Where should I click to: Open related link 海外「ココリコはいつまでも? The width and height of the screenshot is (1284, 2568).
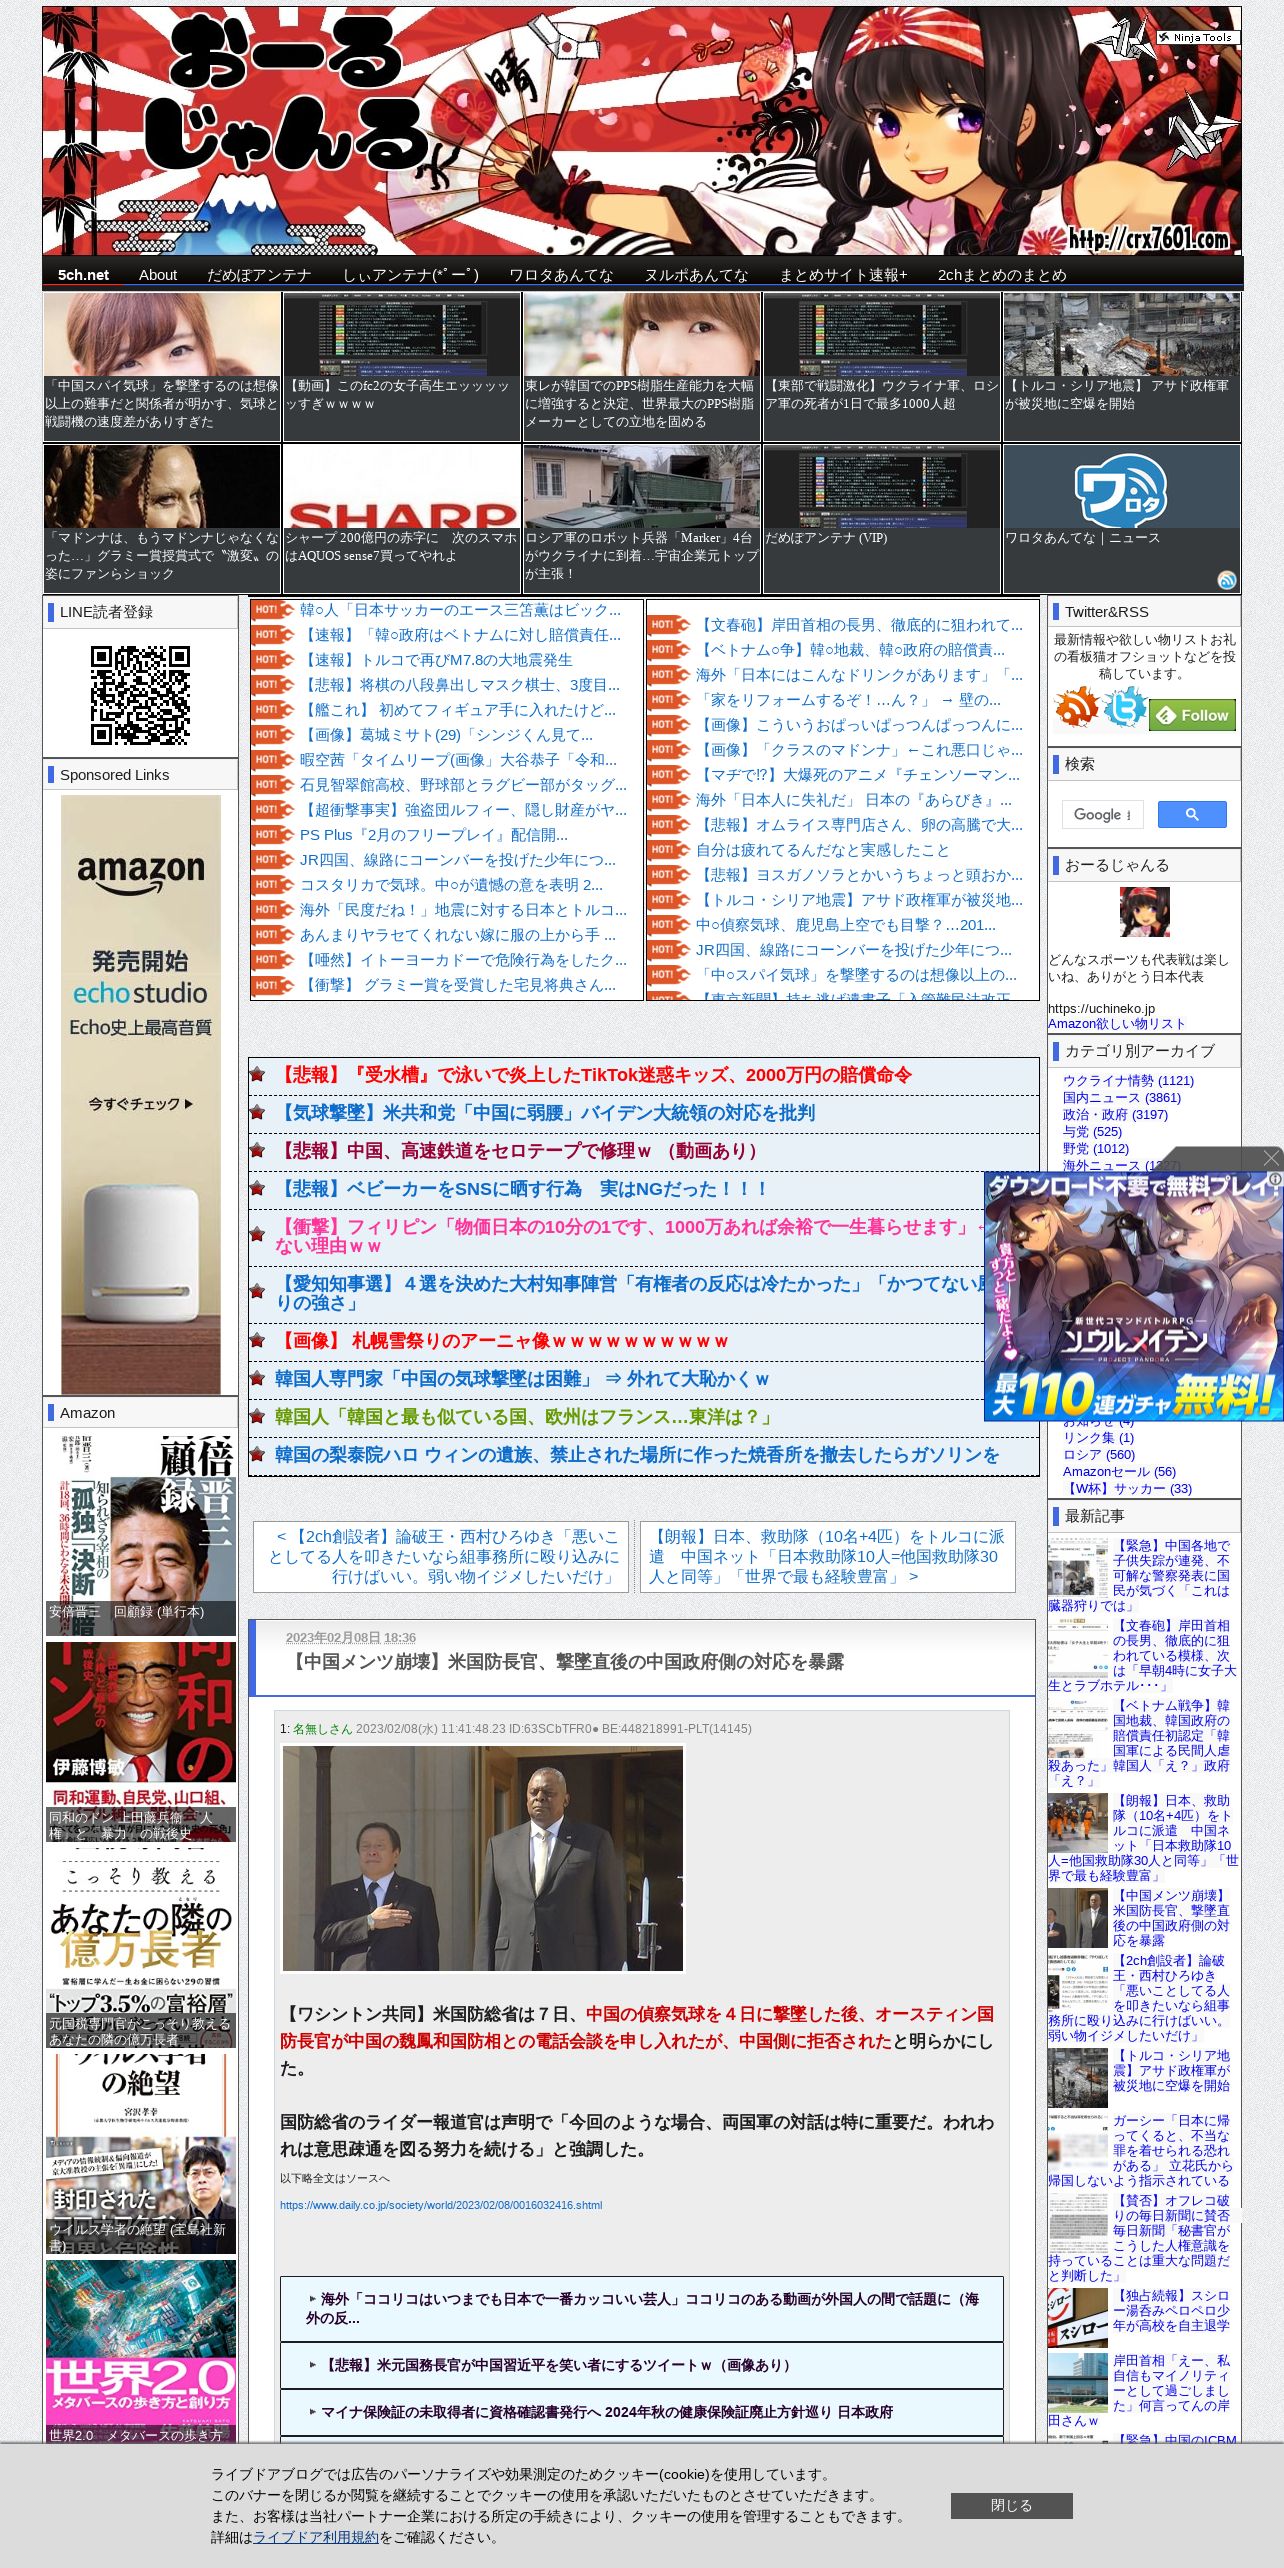(x=641, y=2309)
